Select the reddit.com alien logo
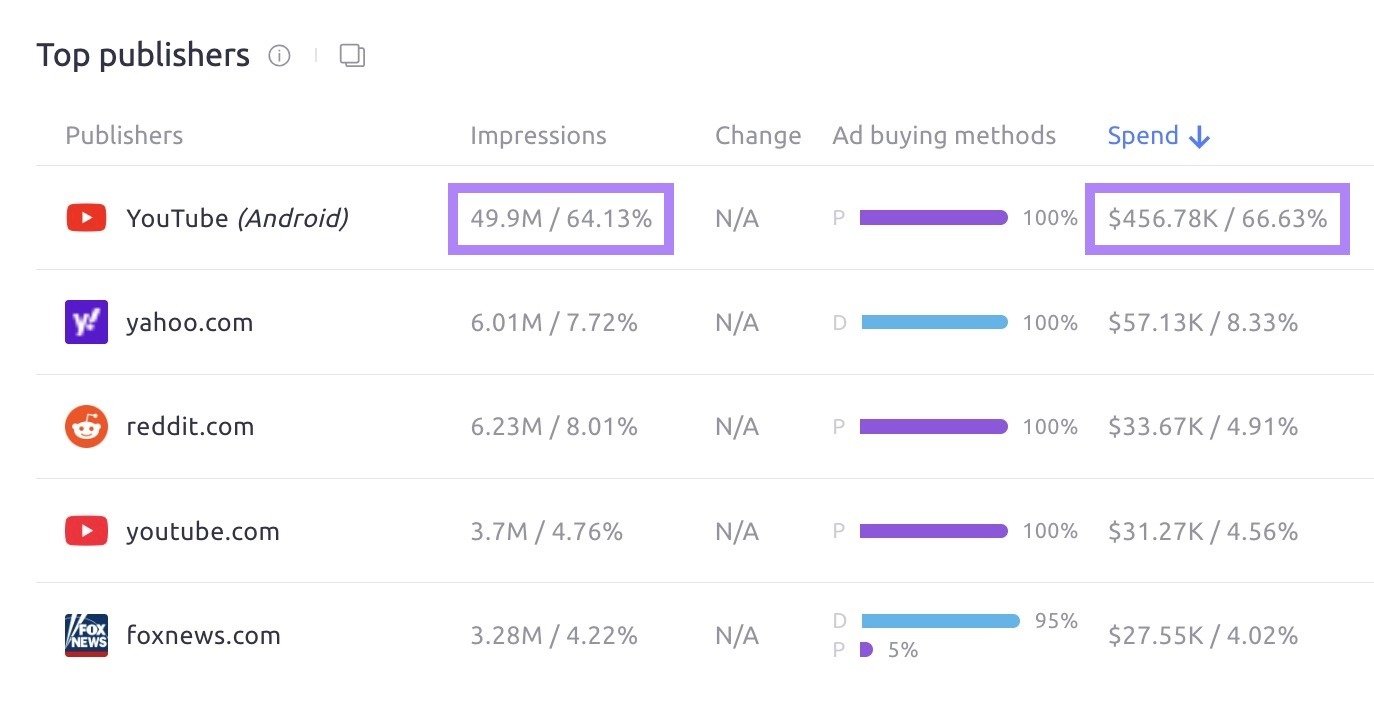The width and height of the screenshot is (1374, 710). click(x=86, y=426)
